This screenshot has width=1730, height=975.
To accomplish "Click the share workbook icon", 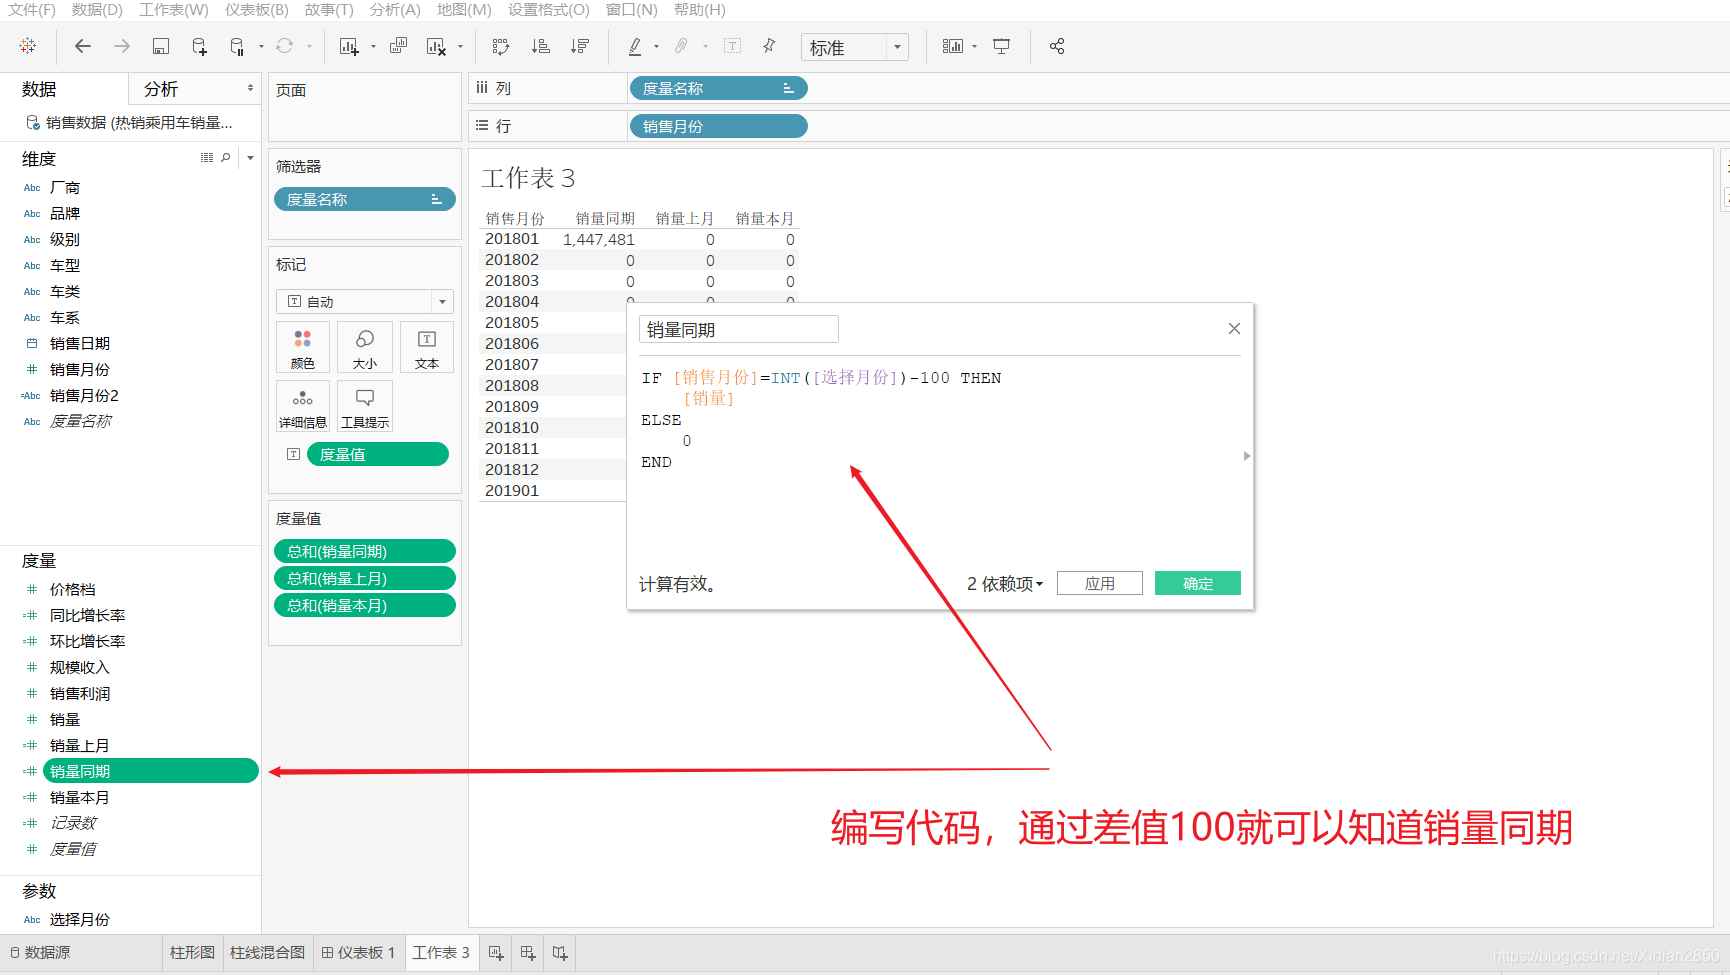I will click(1057, 46).
